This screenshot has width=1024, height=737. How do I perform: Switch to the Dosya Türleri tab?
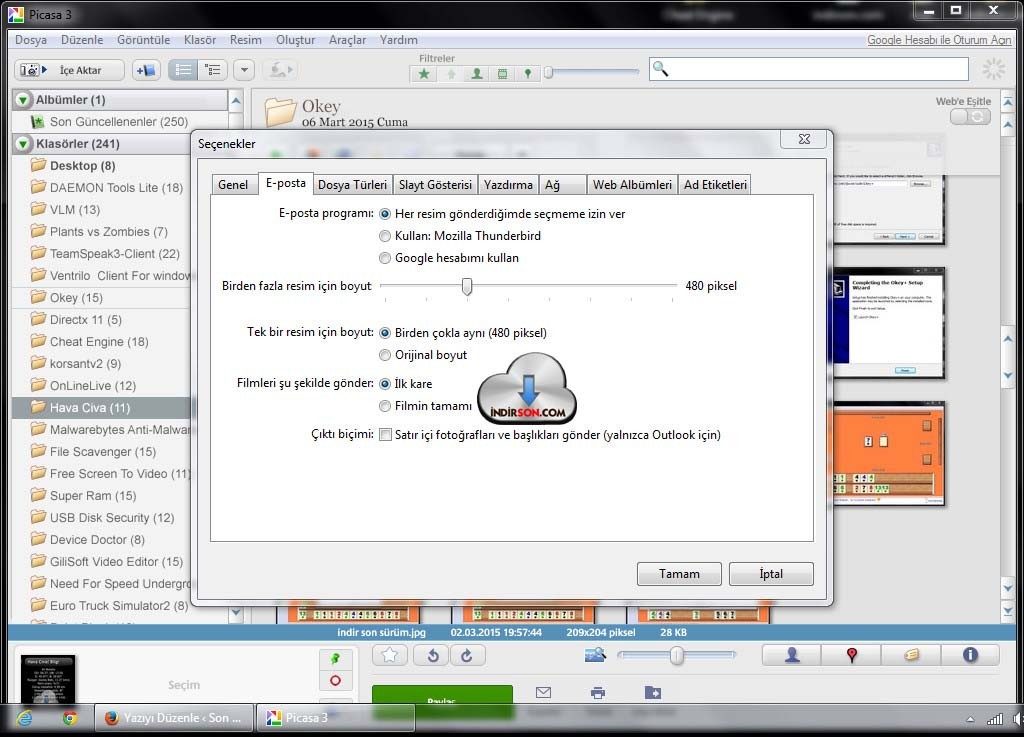point(352,185)
